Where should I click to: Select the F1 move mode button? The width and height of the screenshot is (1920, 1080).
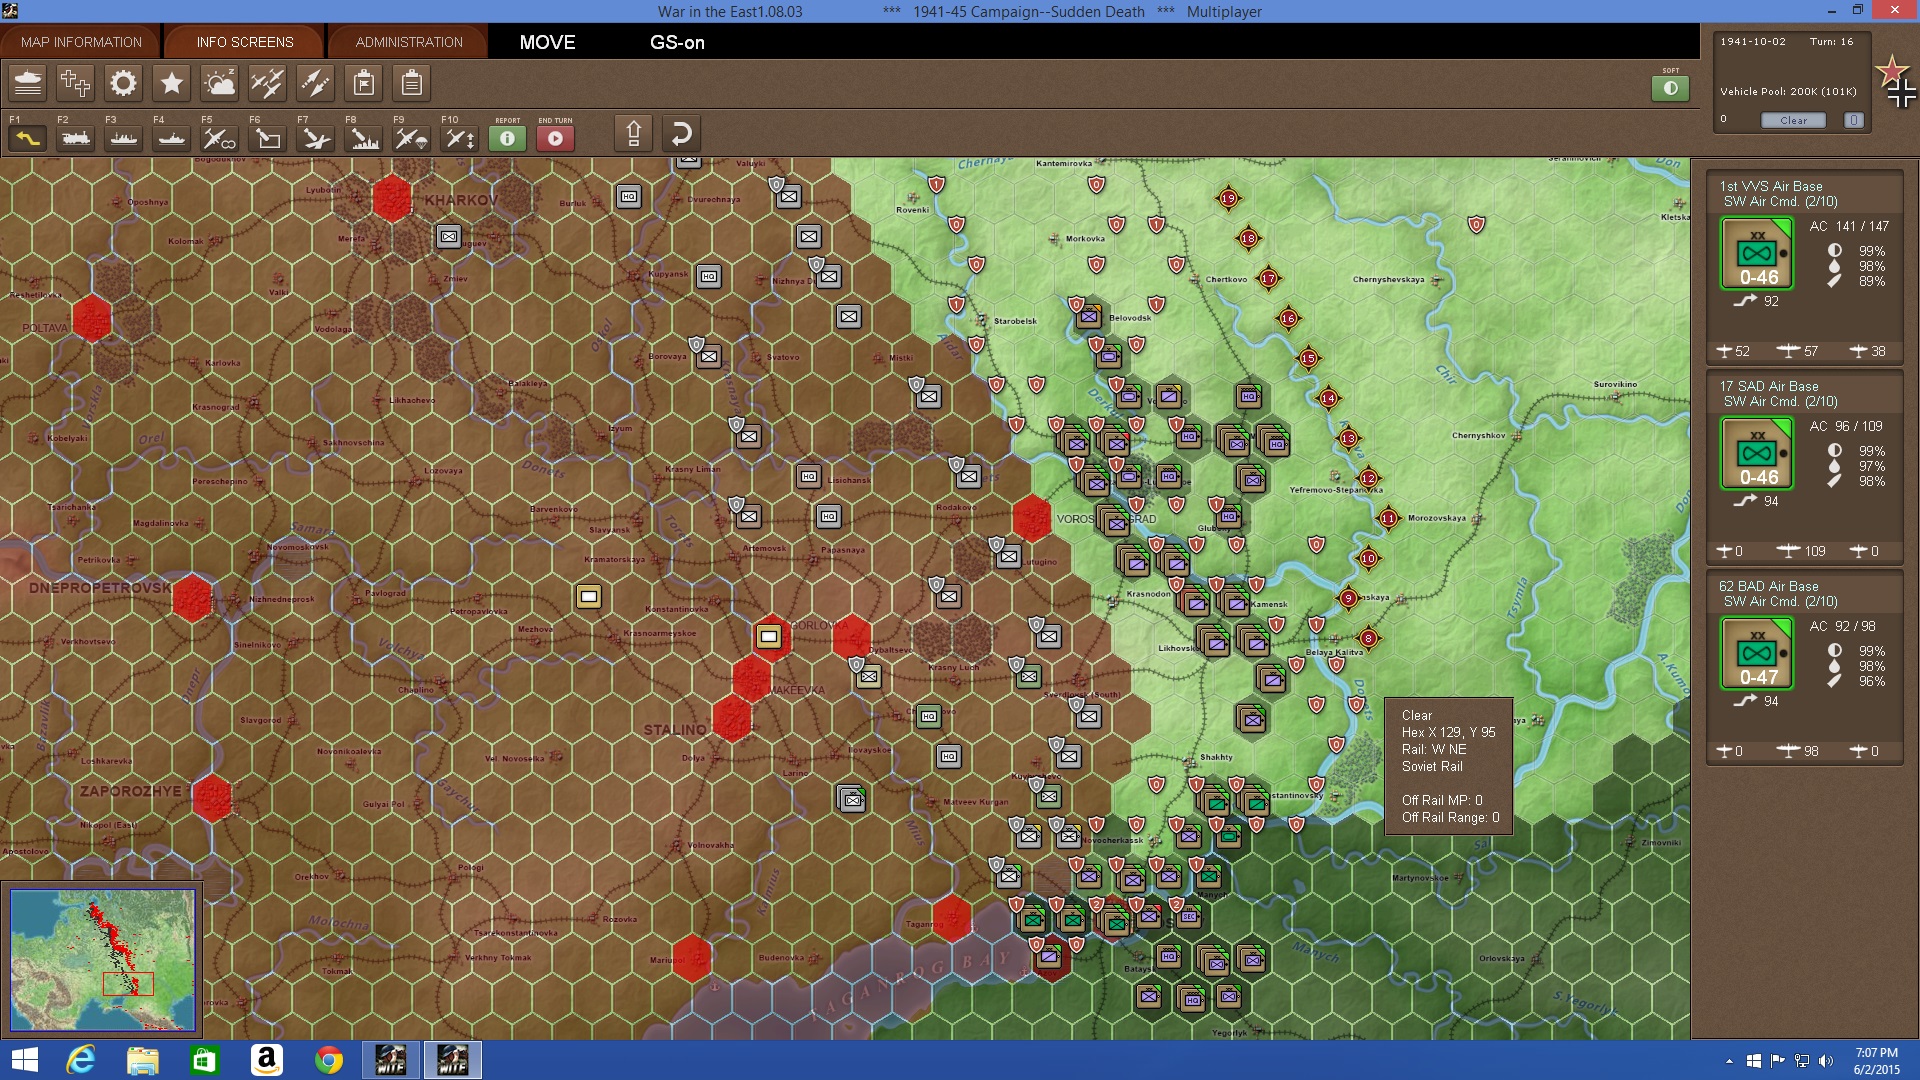coord(27,138)
